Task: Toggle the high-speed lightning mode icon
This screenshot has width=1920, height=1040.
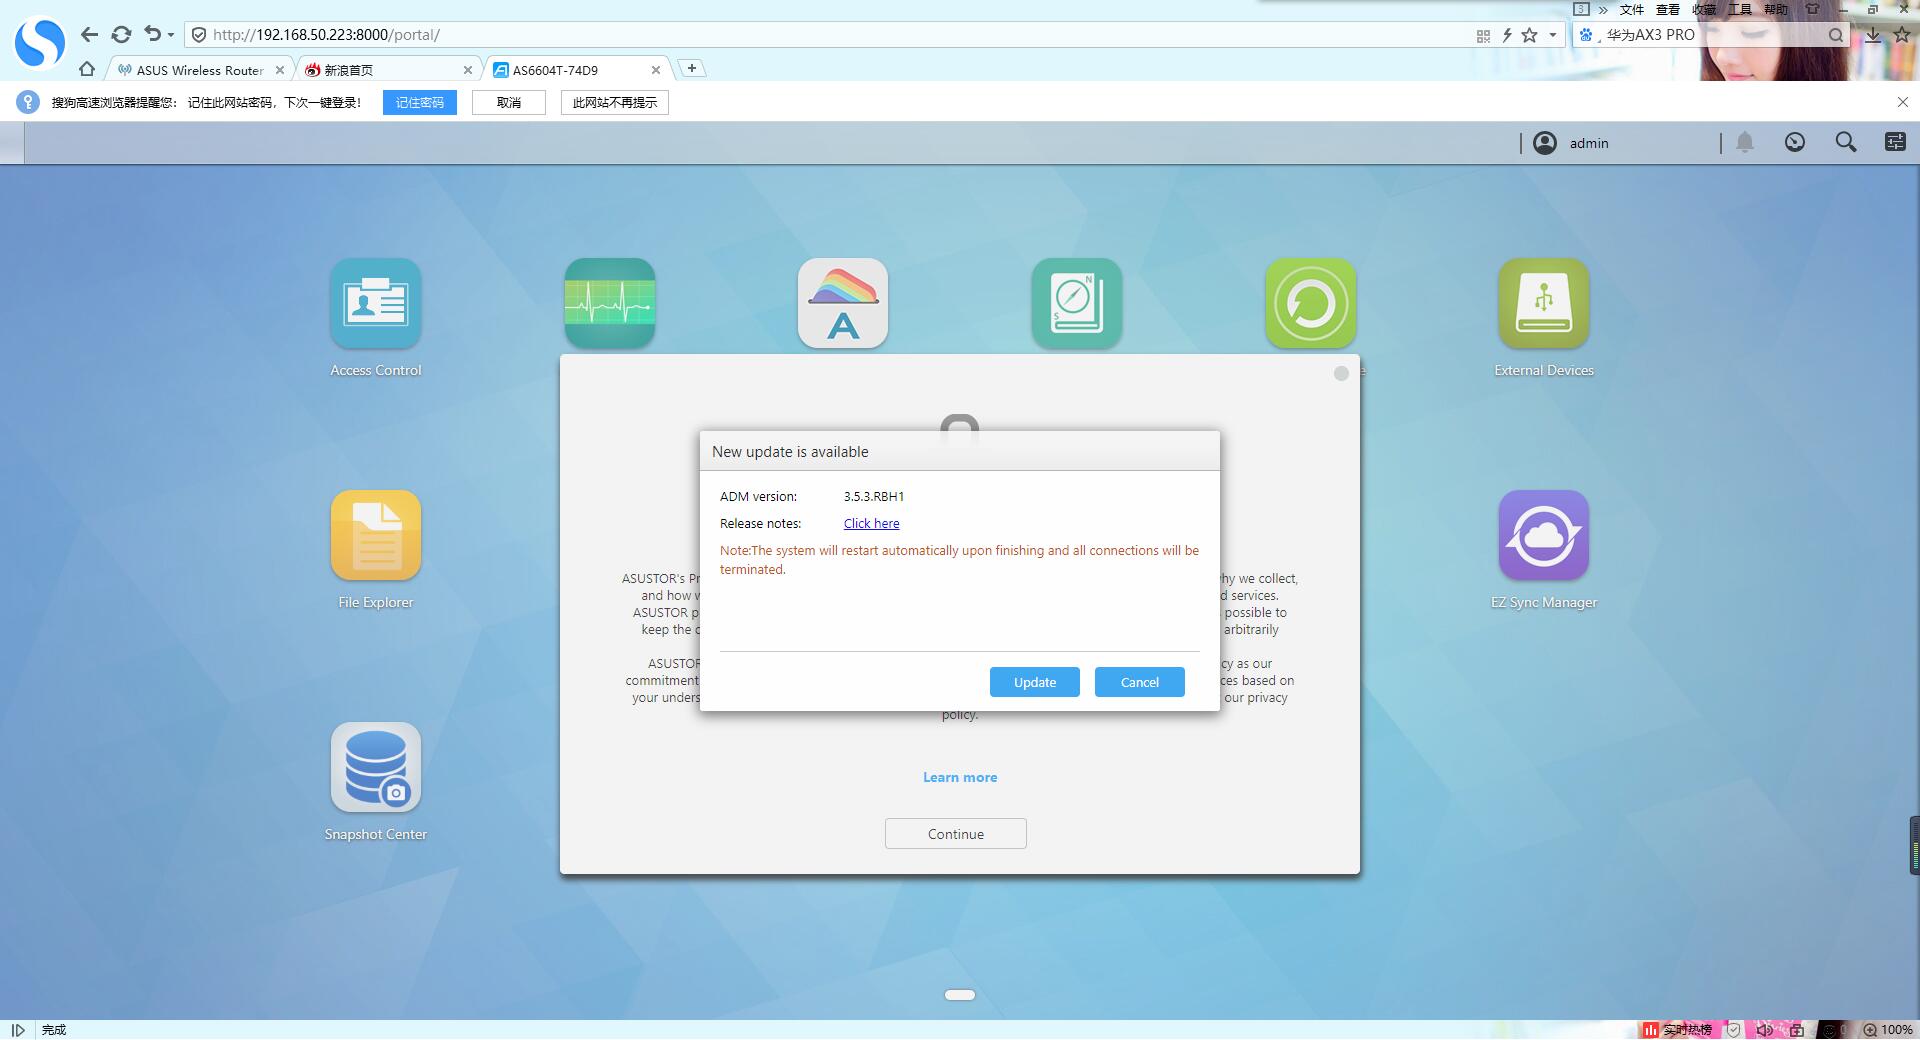Action: (1507, 35)
